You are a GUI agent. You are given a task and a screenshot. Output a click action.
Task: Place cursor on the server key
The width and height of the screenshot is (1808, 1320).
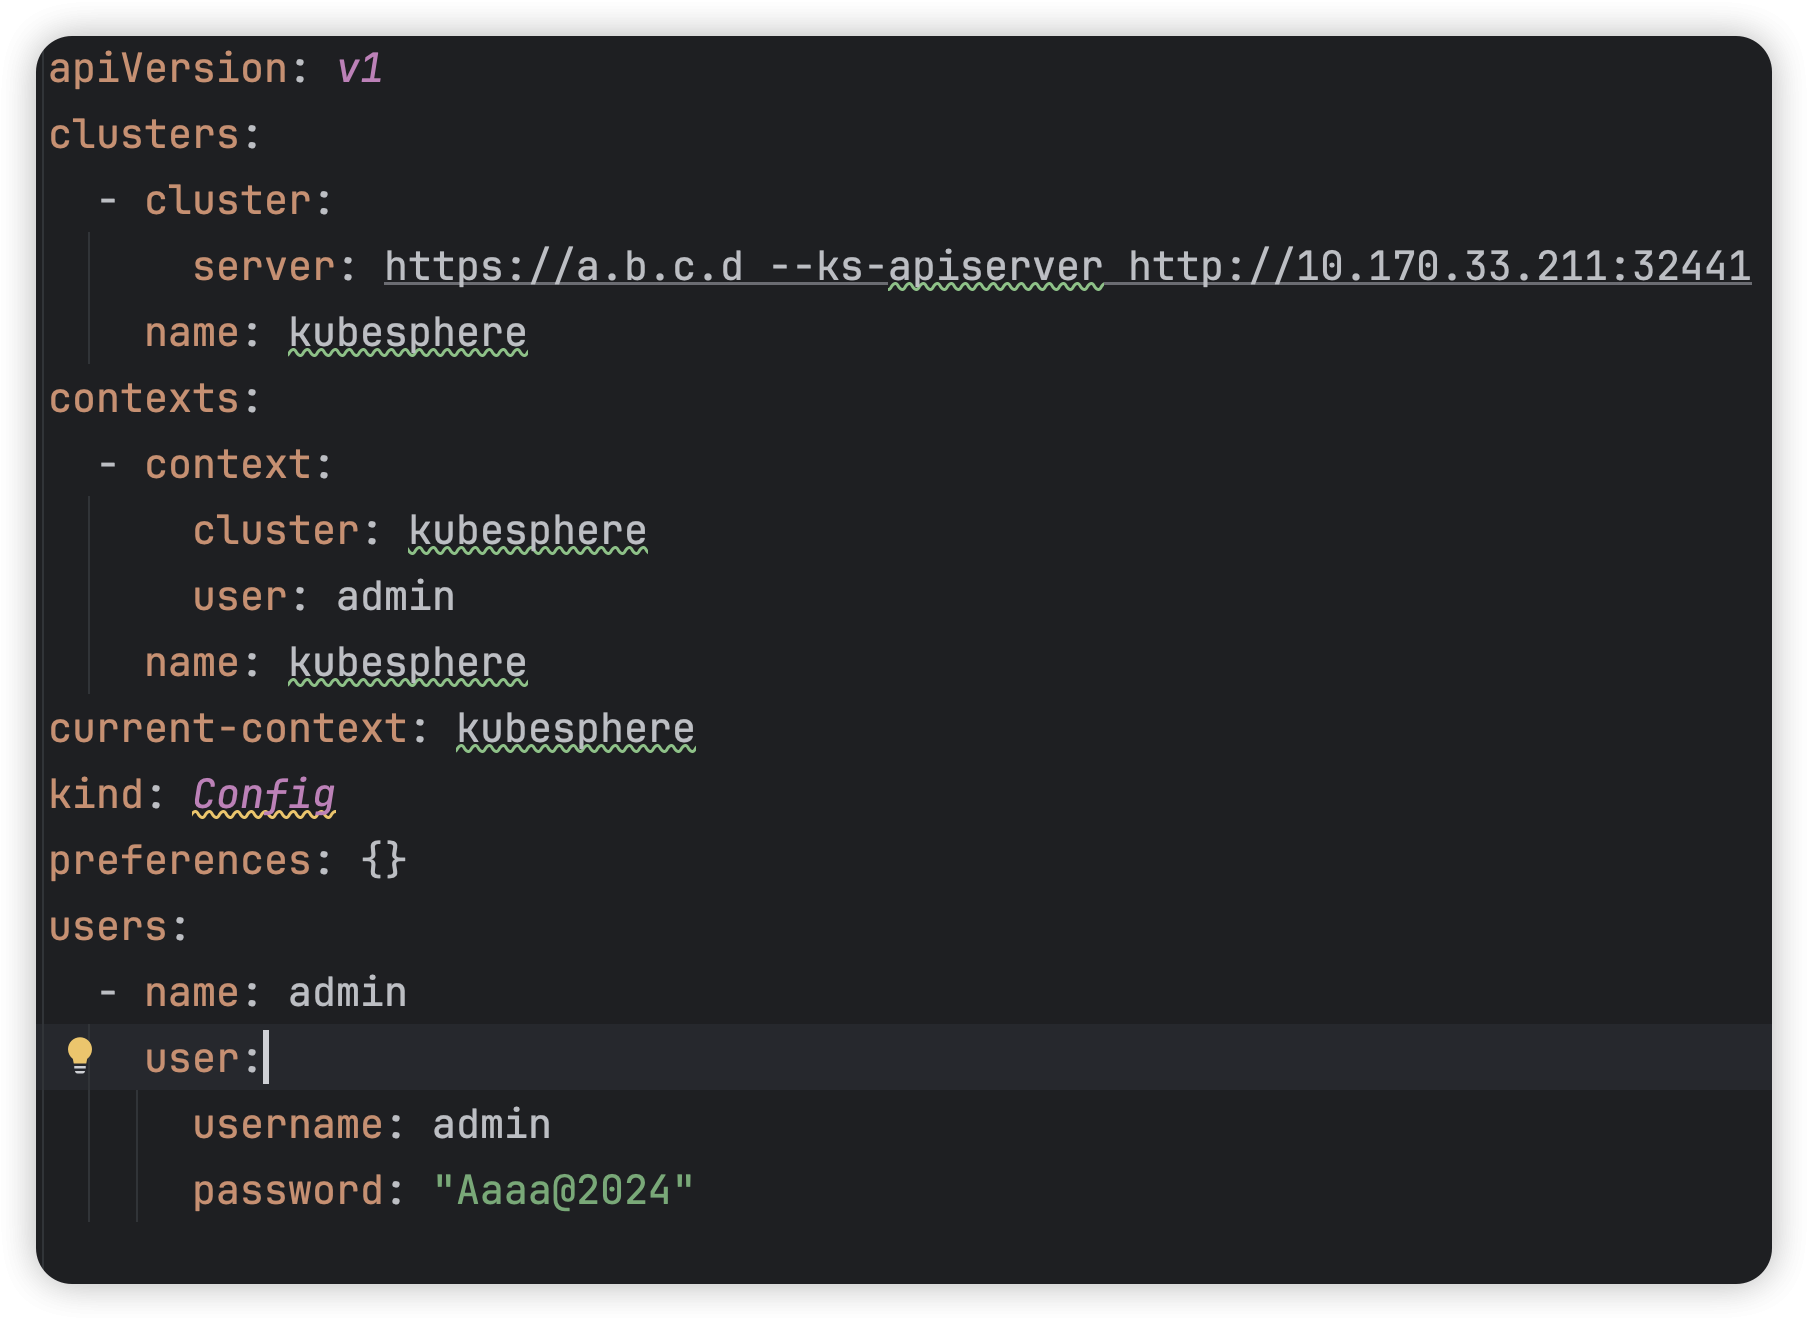tap(264, 267)
